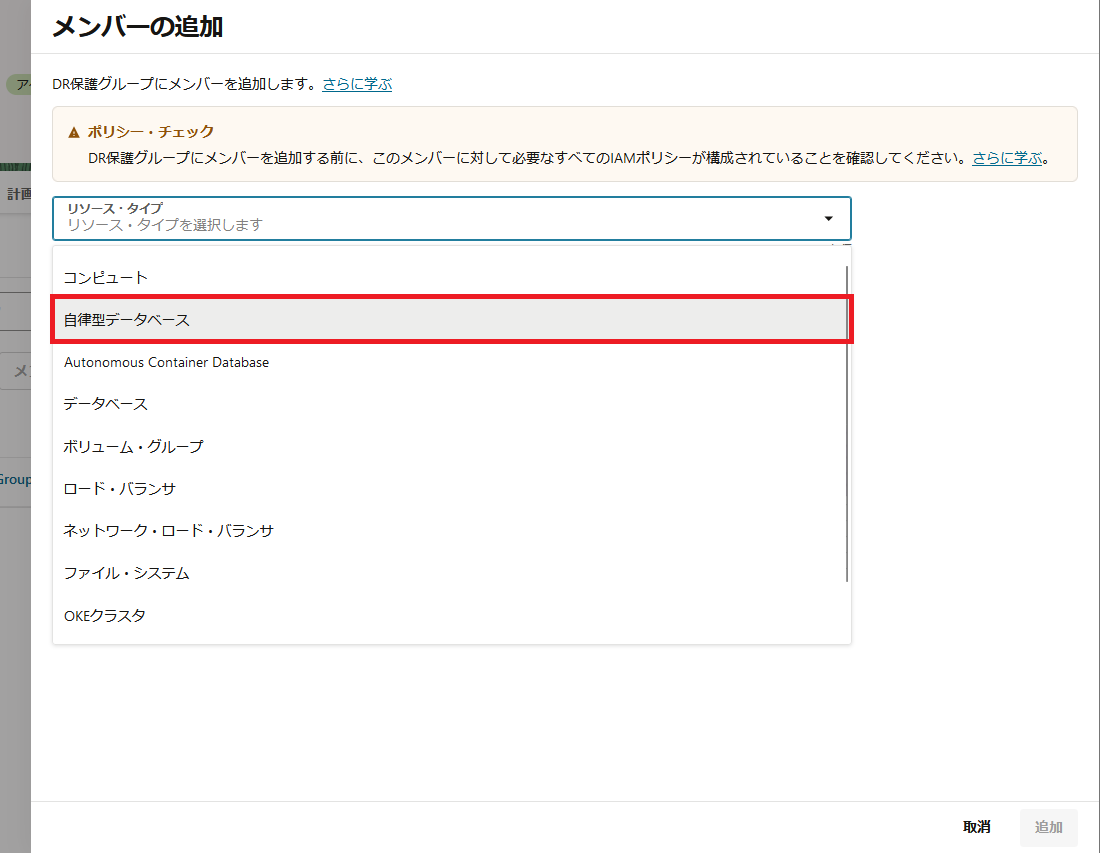The image size is (1100, 853).
Task: Pick データベース from the dropdown list
Action: tap(106, 404)
